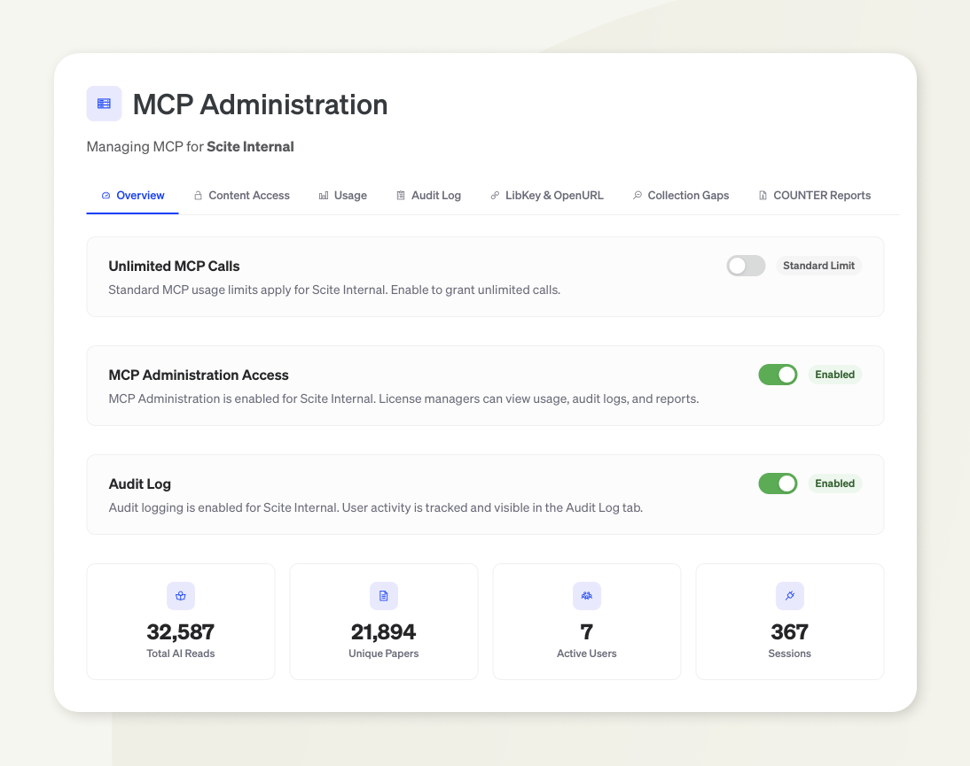
Task: Click the people icon above Active Users
Action: point(587,596)
